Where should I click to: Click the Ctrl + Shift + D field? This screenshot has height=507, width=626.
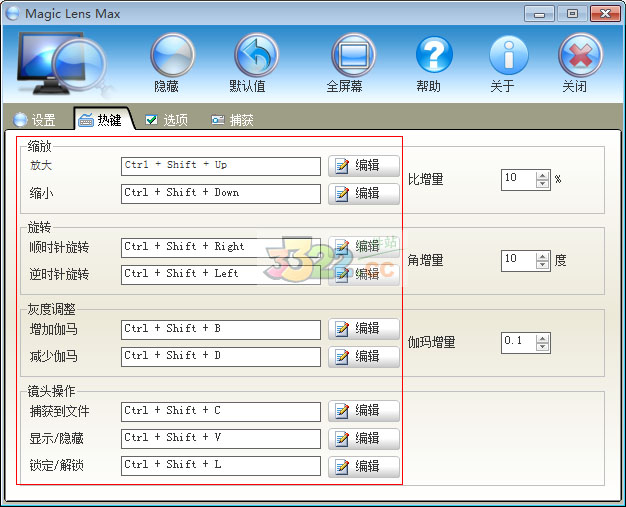point(221,356)
